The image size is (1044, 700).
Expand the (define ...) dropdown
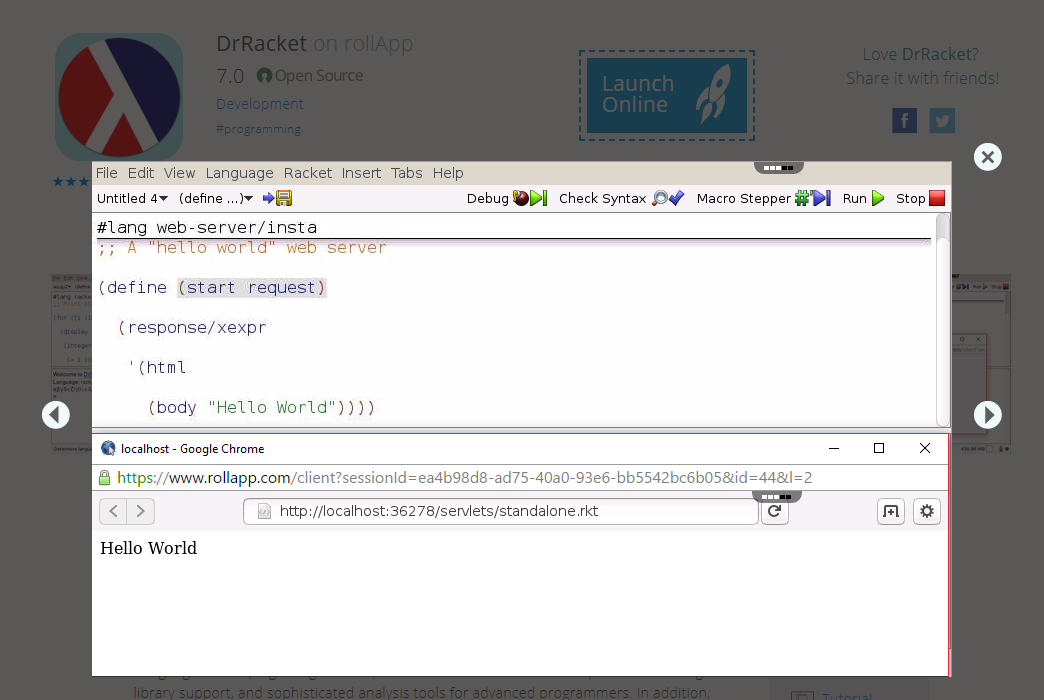tap(216, 198)
